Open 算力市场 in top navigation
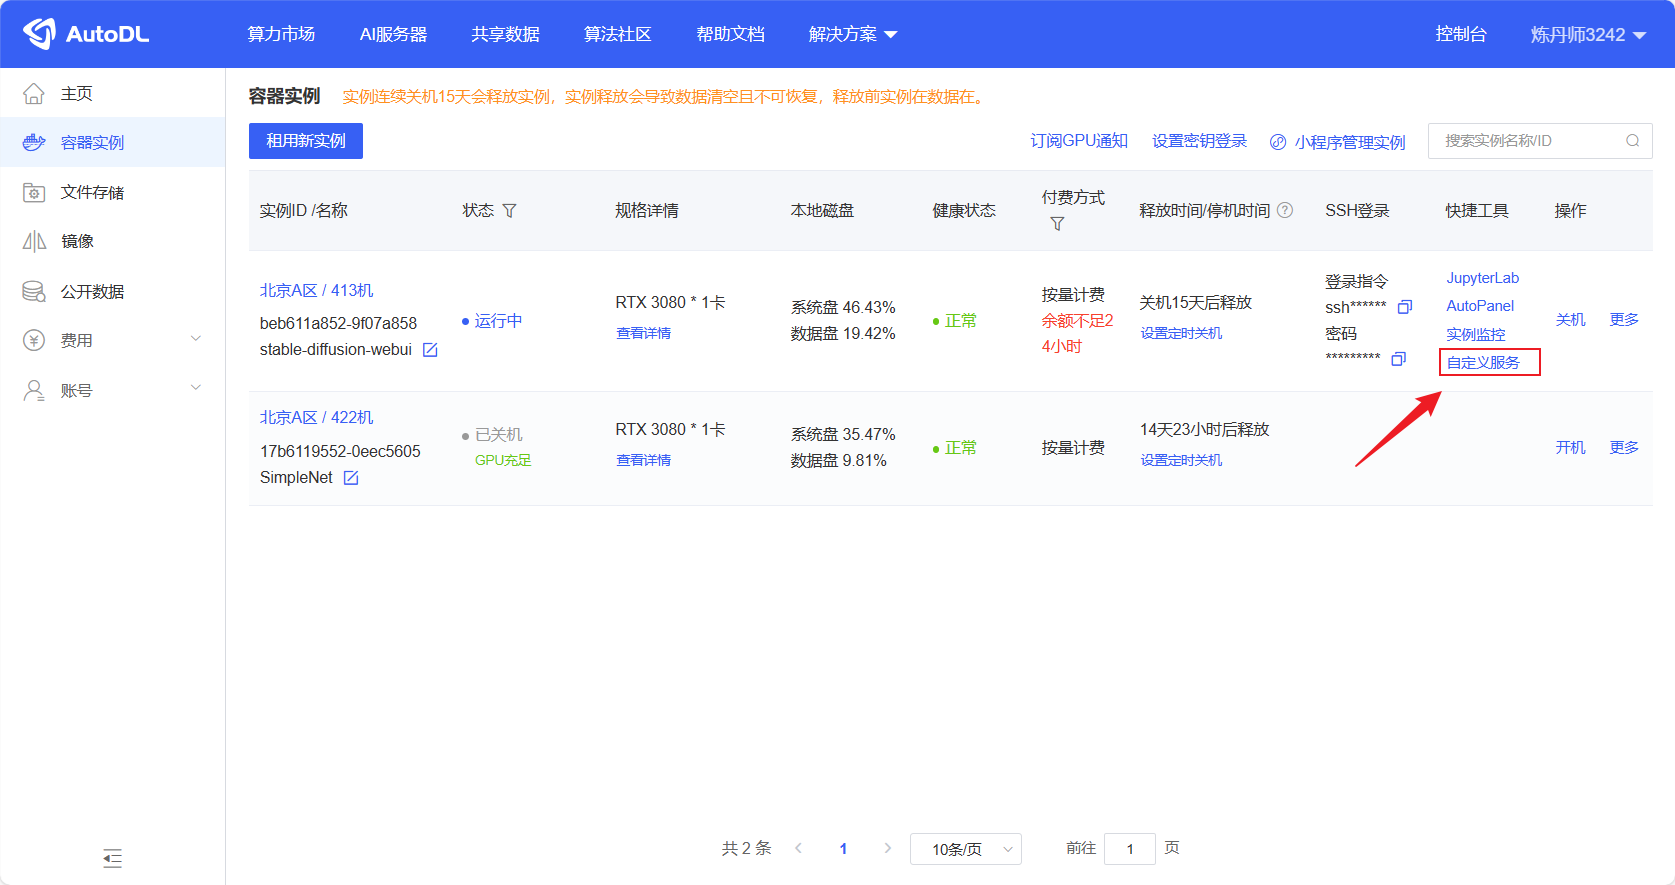The height and width of the screenshot is (885, 1675). click(x=281, y=35)
